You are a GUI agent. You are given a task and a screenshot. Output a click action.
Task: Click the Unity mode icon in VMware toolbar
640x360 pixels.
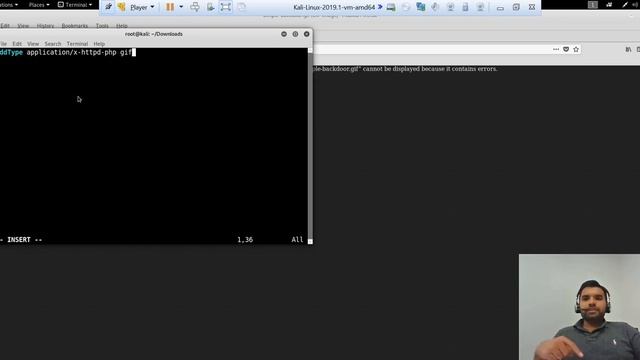pos(242,7)
